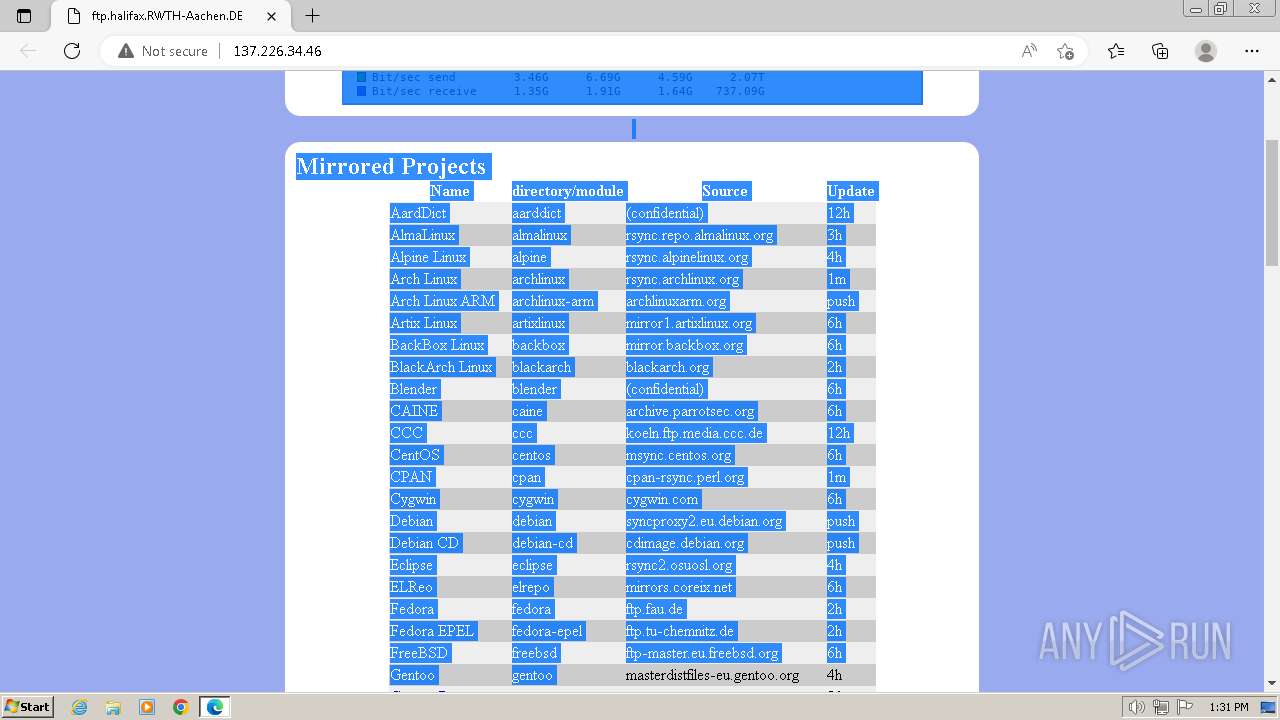Click the directory/module column header
This screenshot has height=720, width=1280.
[568, 191]
